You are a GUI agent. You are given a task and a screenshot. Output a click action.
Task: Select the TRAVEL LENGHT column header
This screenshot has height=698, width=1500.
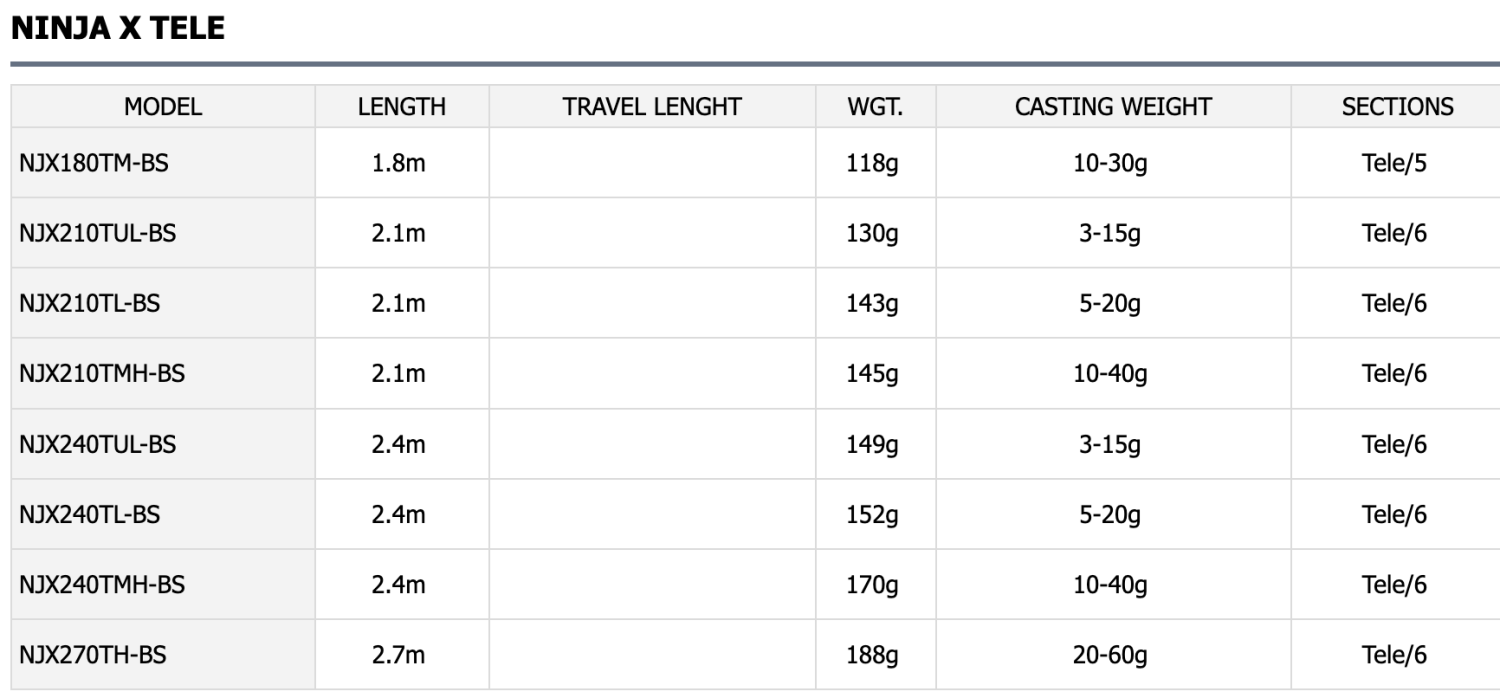652,107
